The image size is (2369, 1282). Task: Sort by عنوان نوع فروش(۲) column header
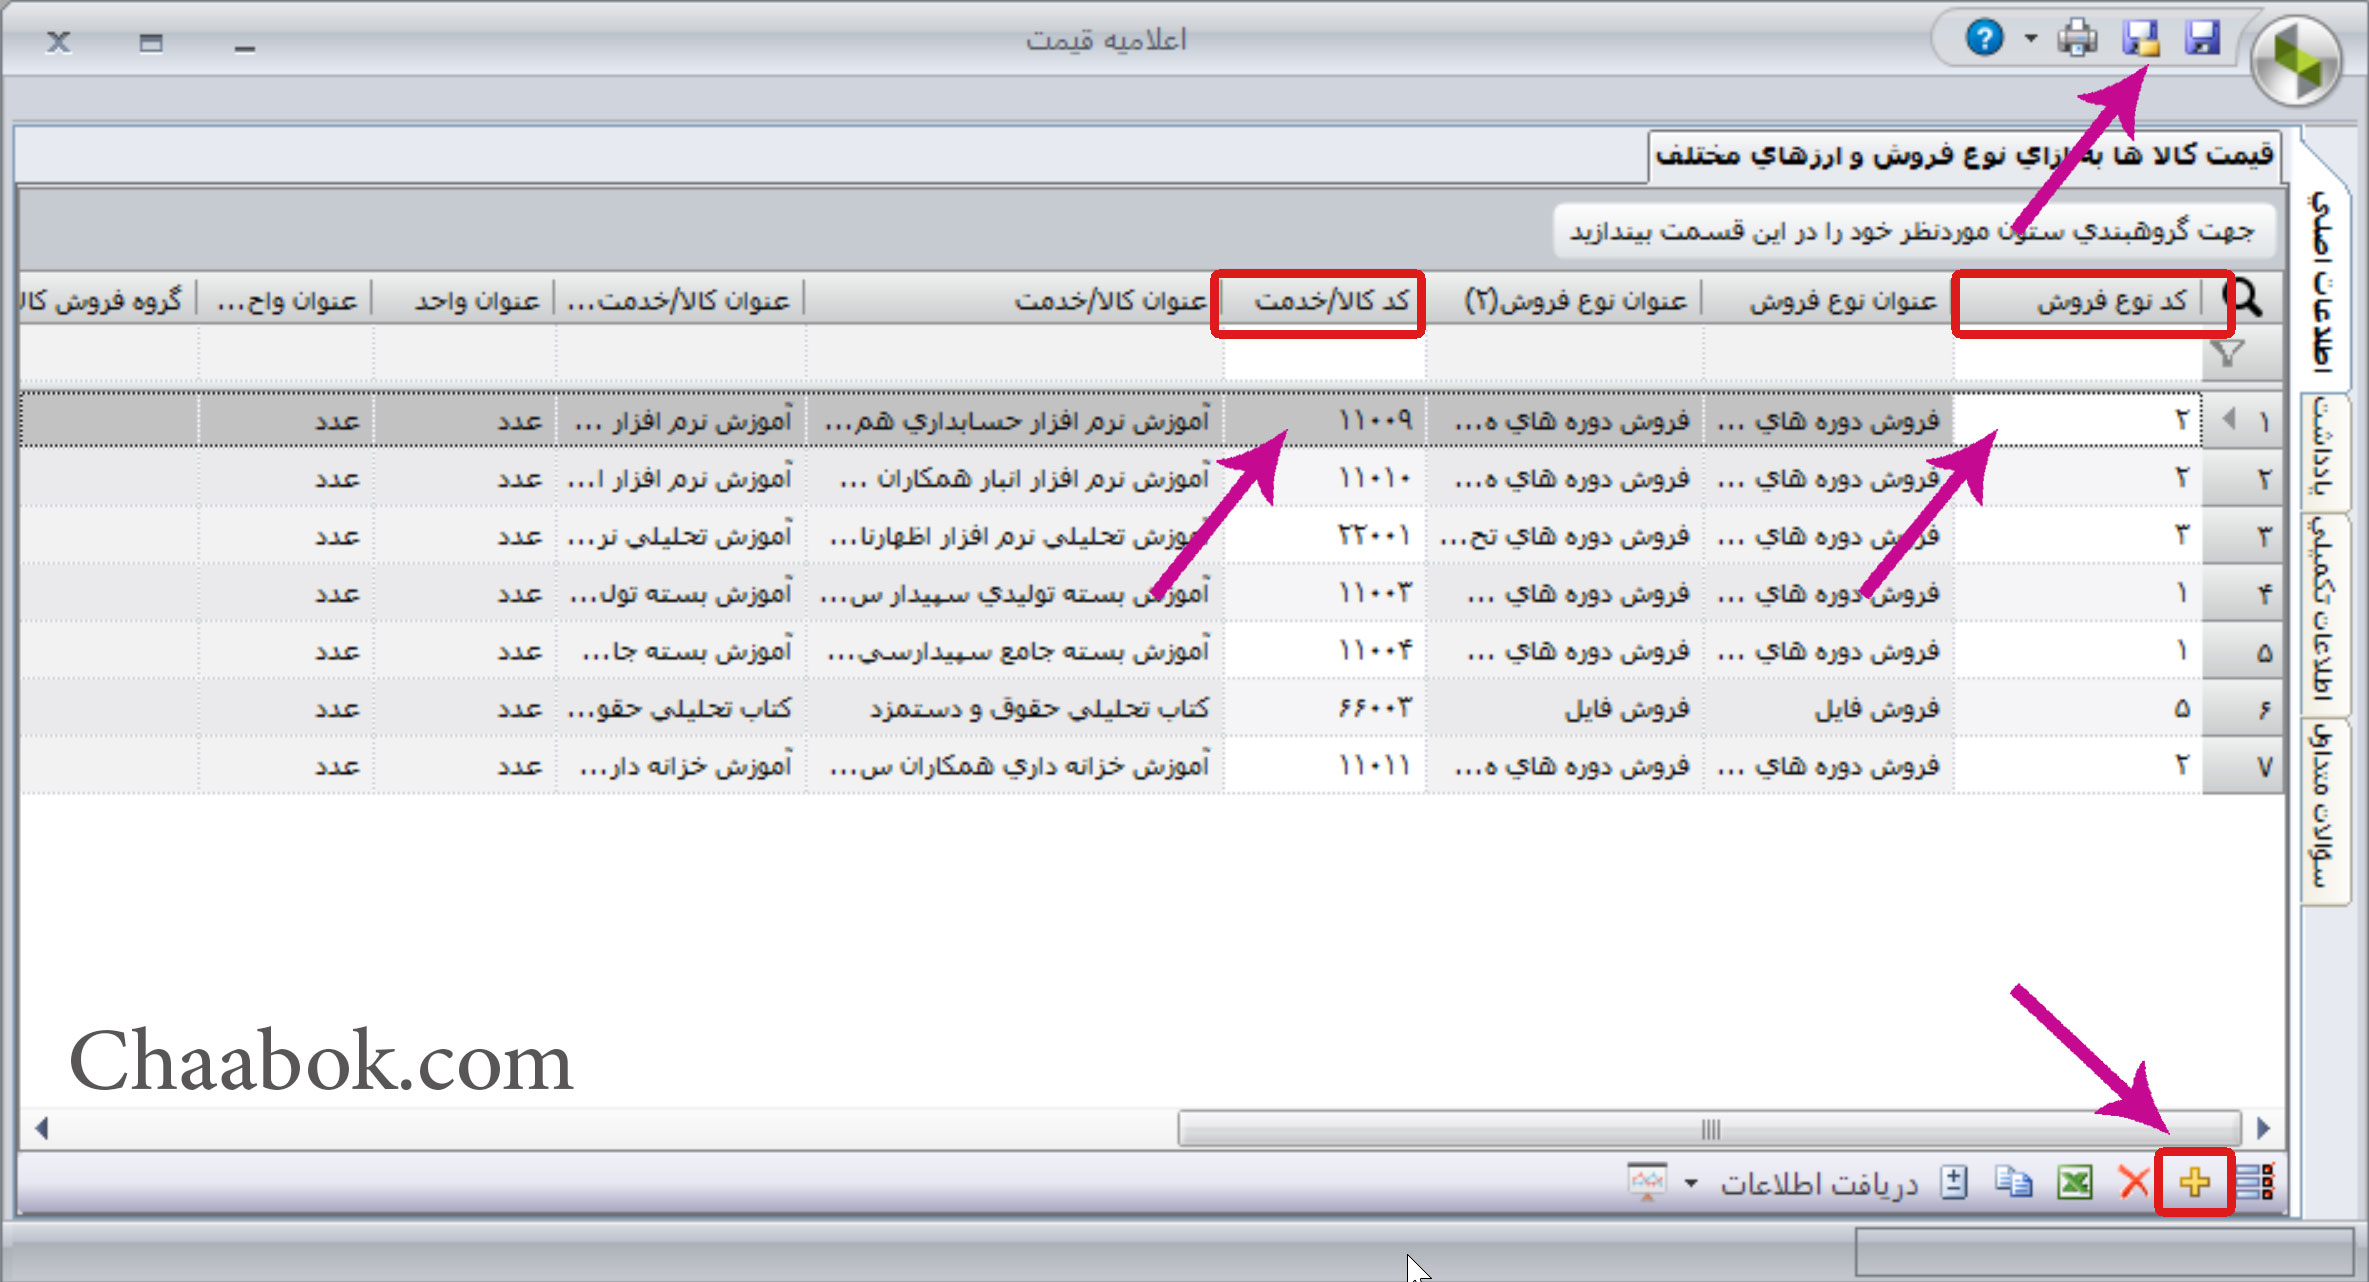click(x=1565, y=300)
